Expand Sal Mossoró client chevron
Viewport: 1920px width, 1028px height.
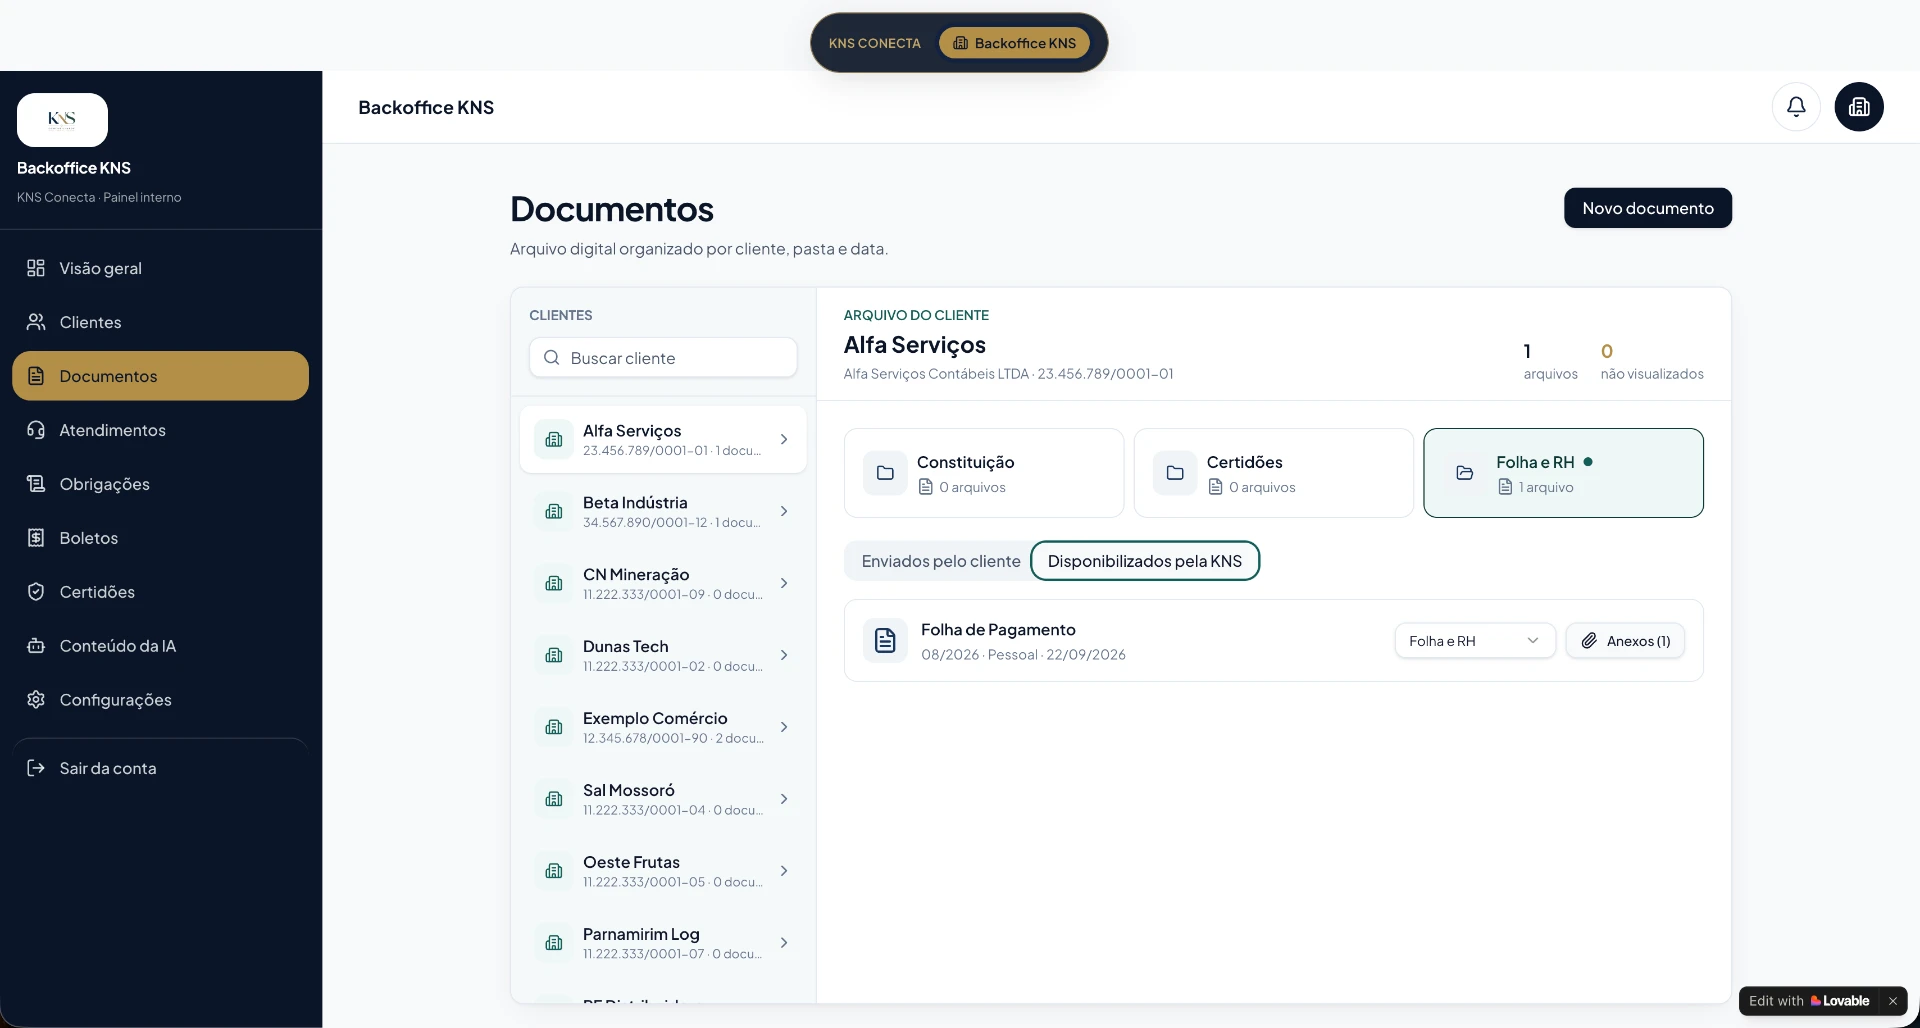pyautogui.click(x=784, y=799)
